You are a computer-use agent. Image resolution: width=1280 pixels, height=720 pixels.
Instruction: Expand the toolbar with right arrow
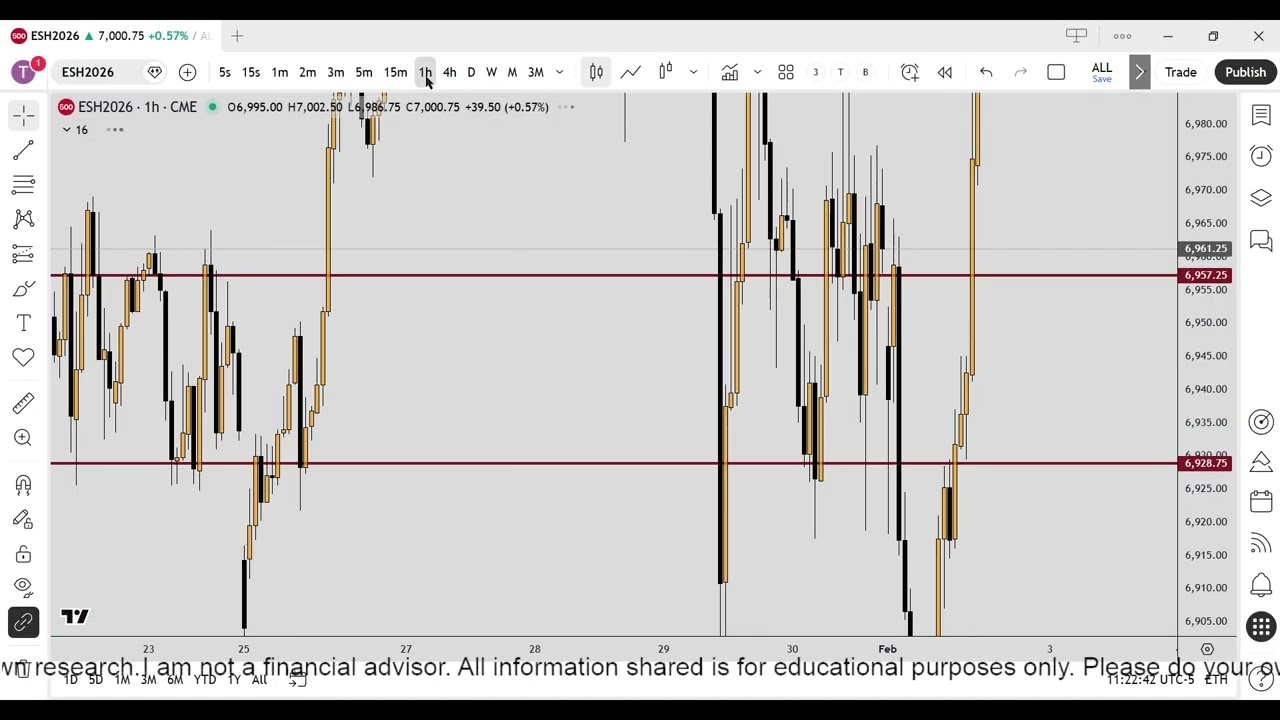tap(1139, 72)
